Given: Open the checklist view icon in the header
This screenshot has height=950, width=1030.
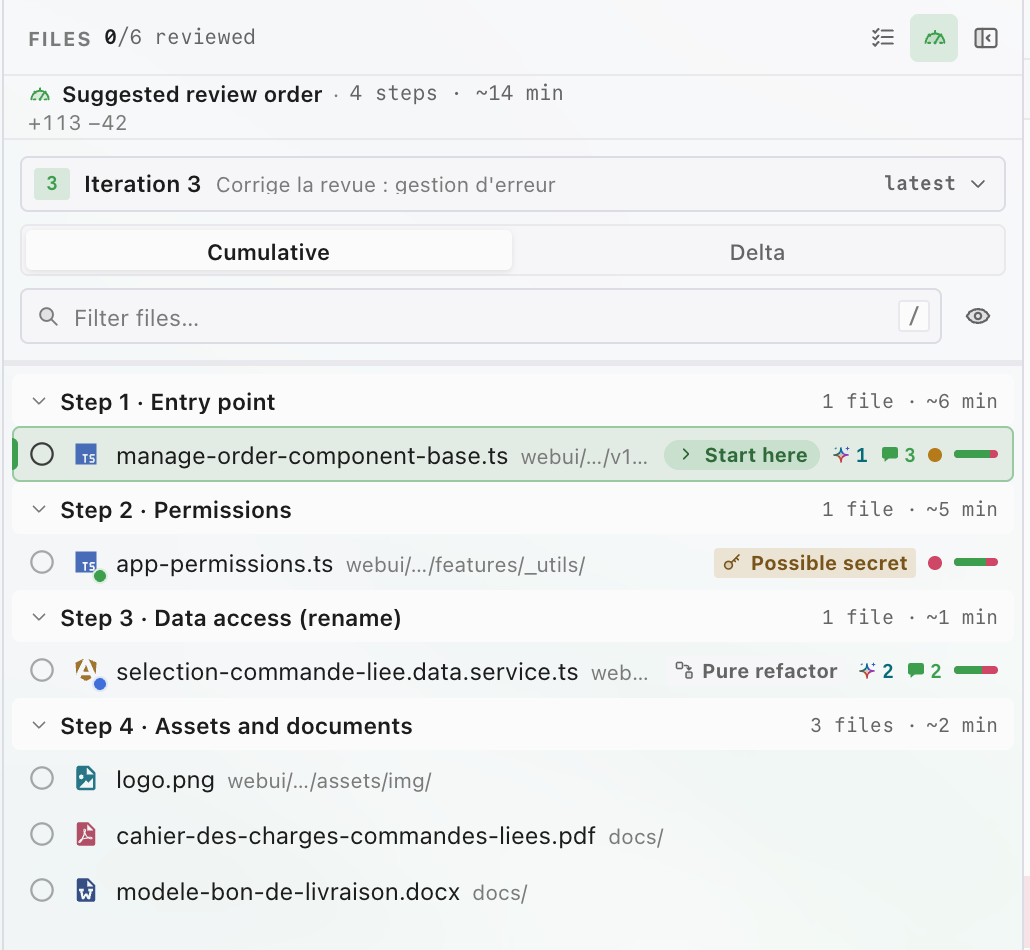Looking at the screenshot, I should 883,37.
